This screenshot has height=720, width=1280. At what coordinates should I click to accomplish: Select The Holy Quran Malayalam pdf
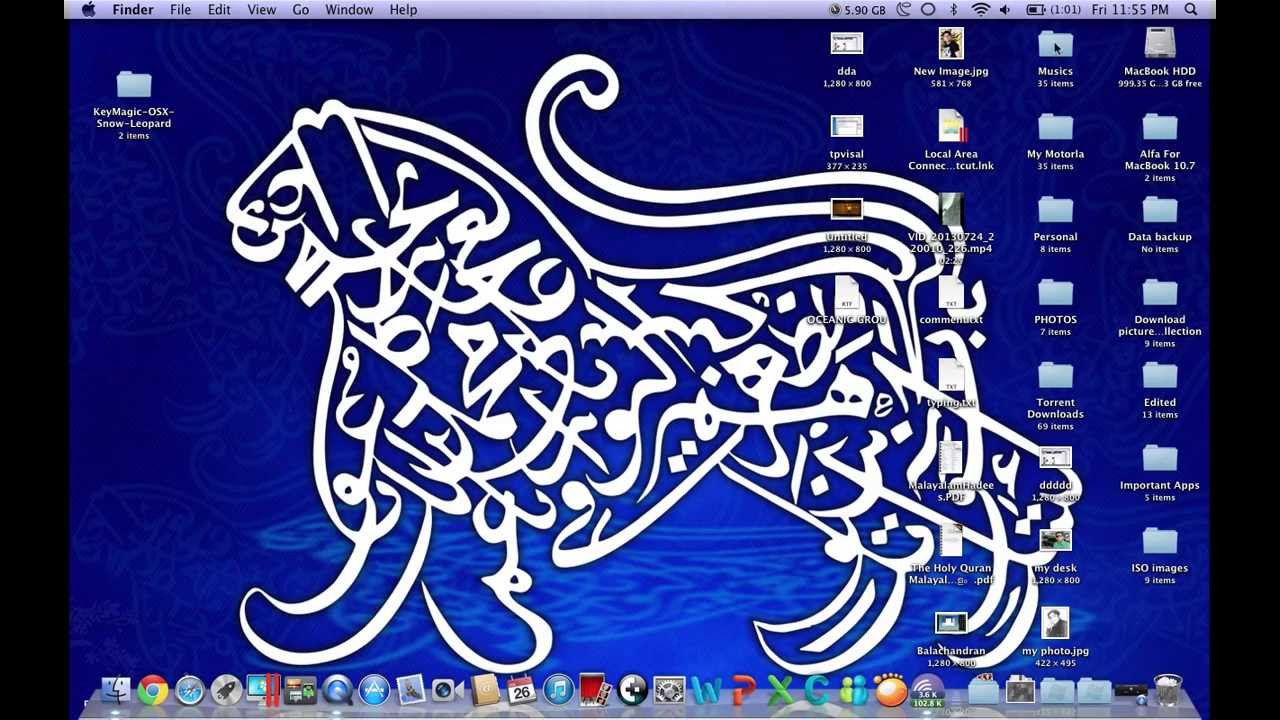point(951,541)
